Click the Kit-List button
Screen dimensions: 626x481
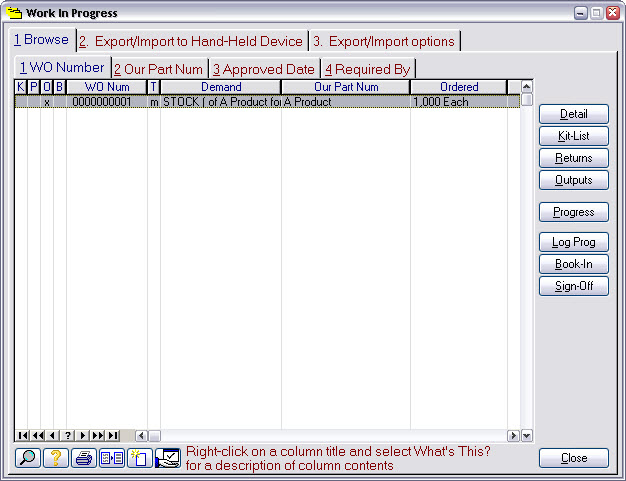[x=574, y=136]
